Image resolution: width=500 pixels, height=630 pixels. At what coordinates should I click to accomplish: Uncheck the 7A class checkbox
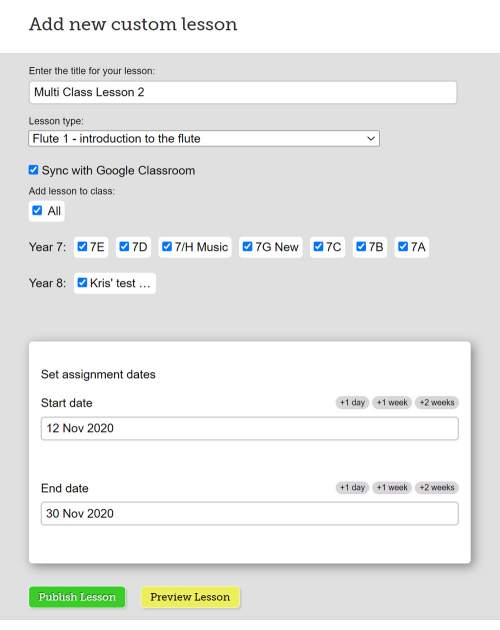(403, 246)
